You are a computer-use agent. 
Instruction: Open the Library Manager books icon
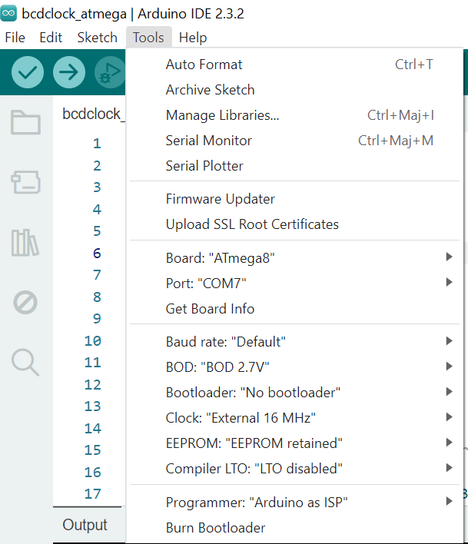click(x=25, y=242)
